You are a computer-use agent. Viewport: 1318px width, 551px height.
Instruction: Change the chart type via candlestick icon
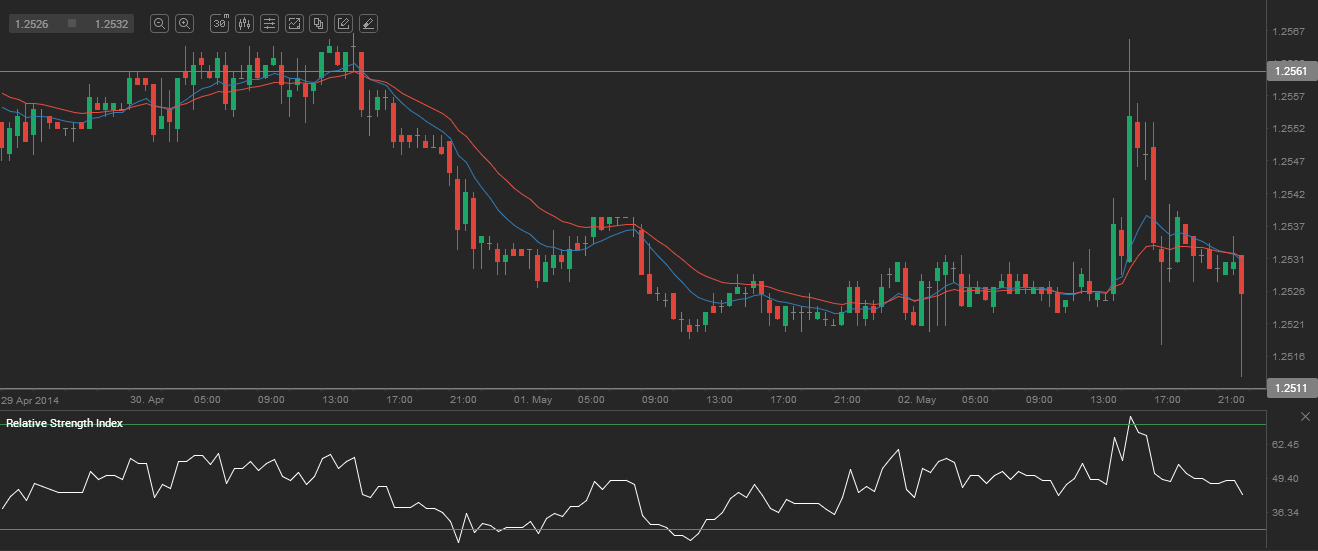244,23
